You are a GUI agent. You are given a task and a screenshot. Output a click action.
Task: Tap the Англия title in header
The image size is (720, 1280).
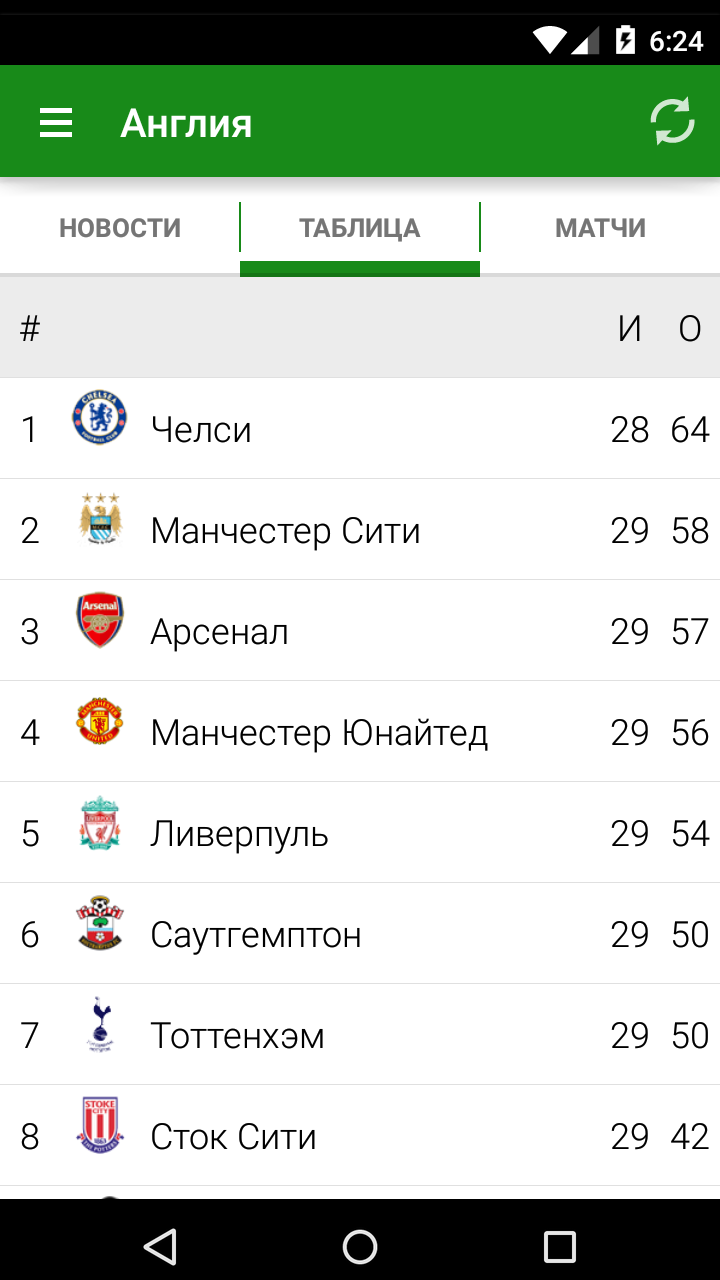tap(186, 124)
